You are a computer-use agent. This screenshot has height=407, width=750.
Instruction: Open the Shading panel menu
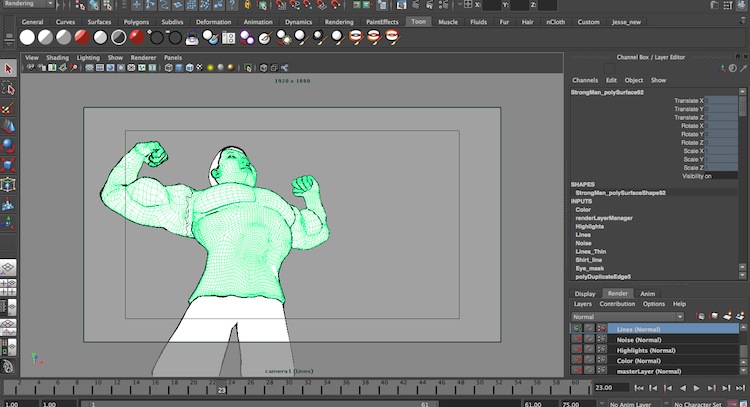[x=57, y=57]
